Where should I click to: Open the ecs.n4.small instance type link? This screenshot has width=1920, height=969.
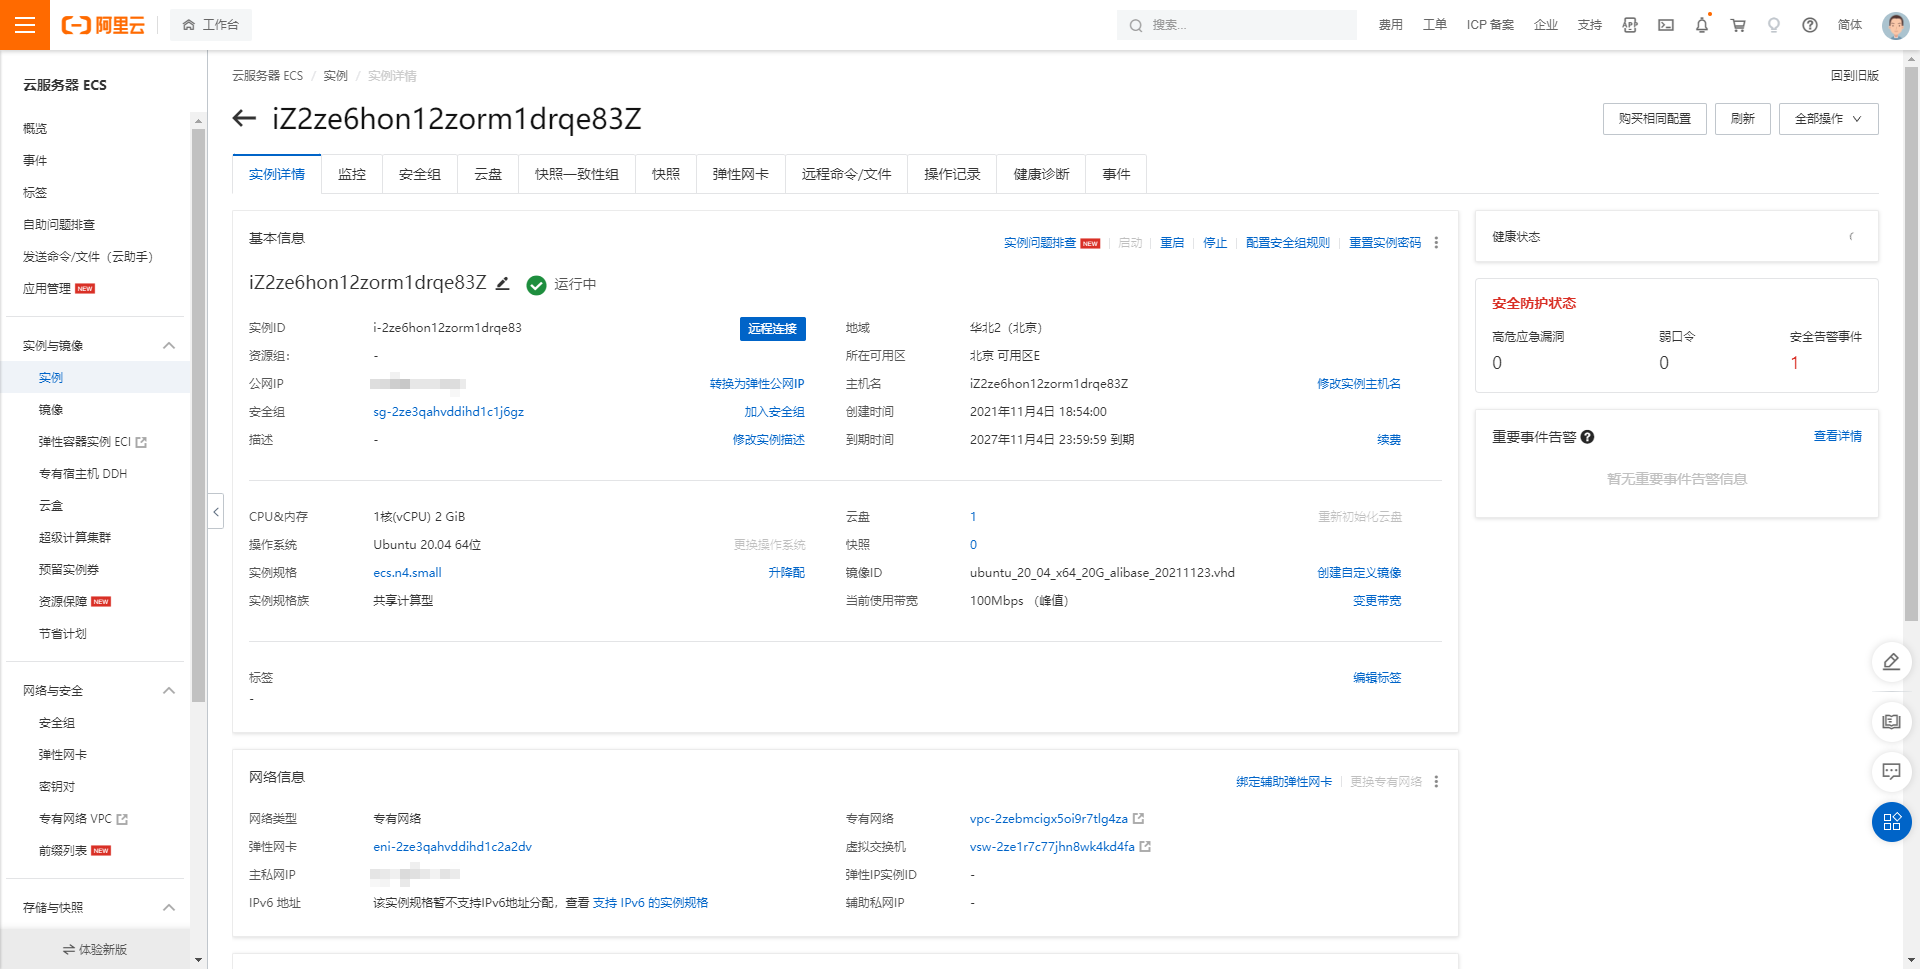(407, 573)
